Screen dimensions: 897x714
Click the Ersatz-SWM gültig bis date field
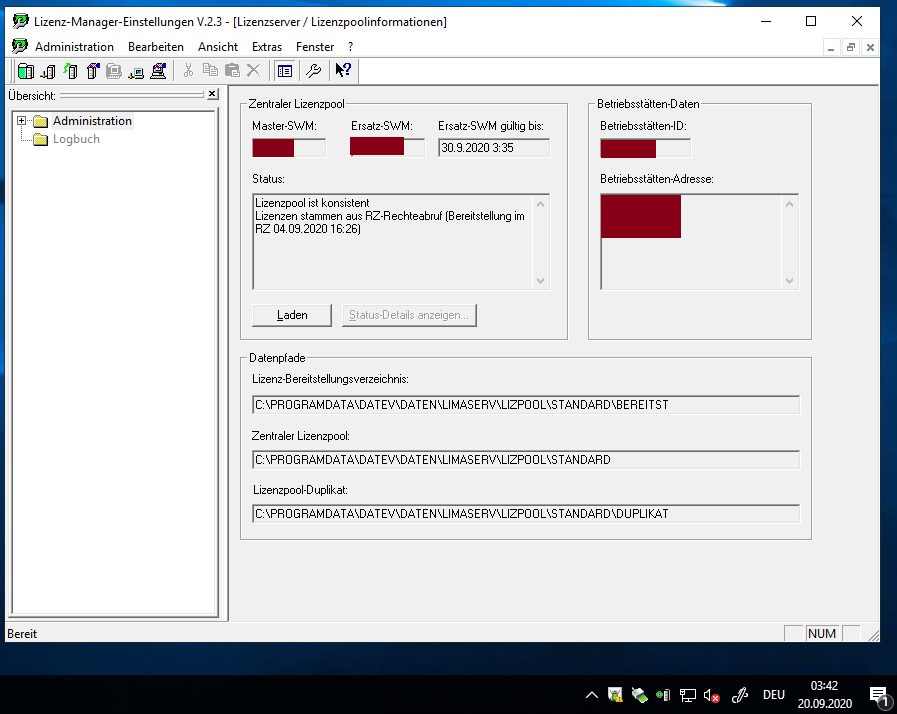pyautogui.click(x=493, y=148)
